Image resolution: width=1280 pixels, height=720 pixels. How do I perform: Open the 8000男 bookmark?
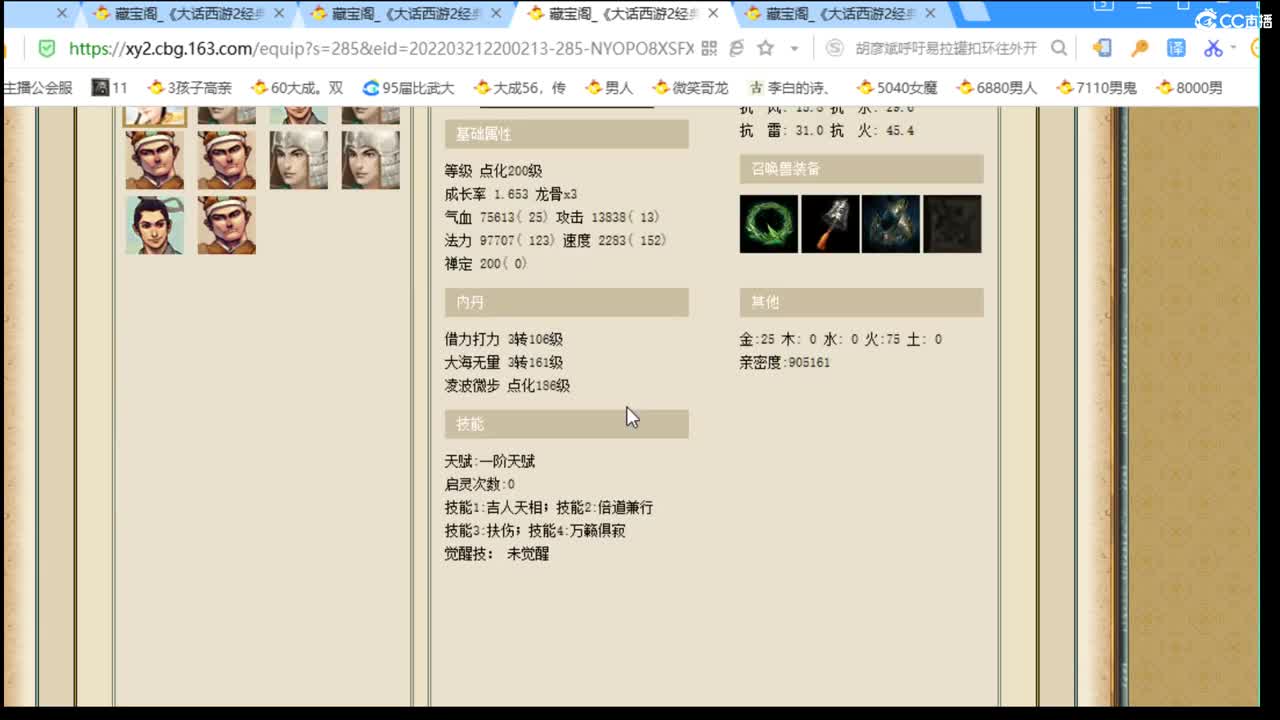coord(1190,87)
